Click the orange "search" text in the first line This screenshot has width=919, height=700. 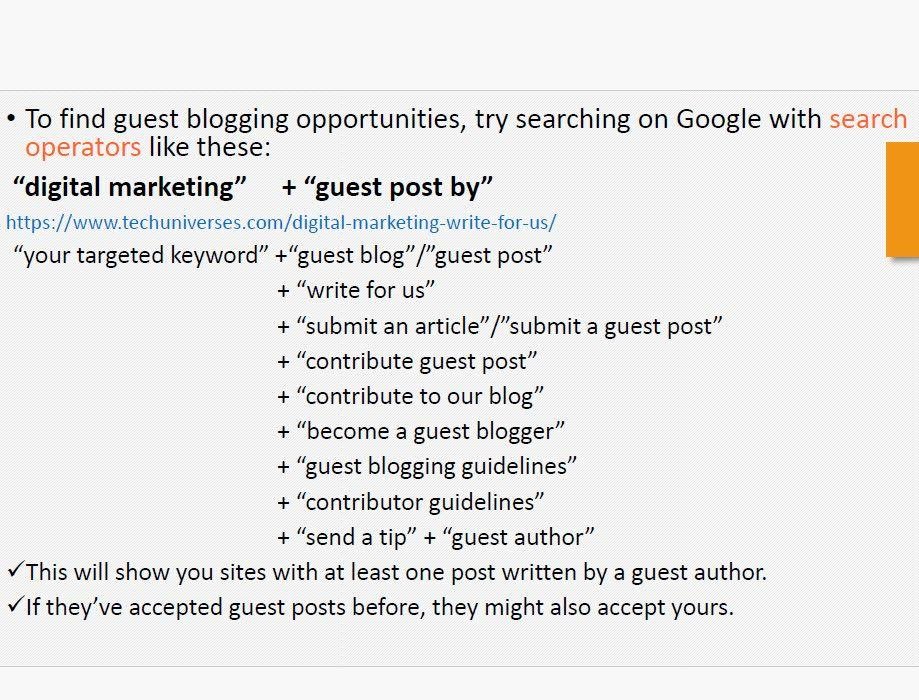click(x=868, y=119)
